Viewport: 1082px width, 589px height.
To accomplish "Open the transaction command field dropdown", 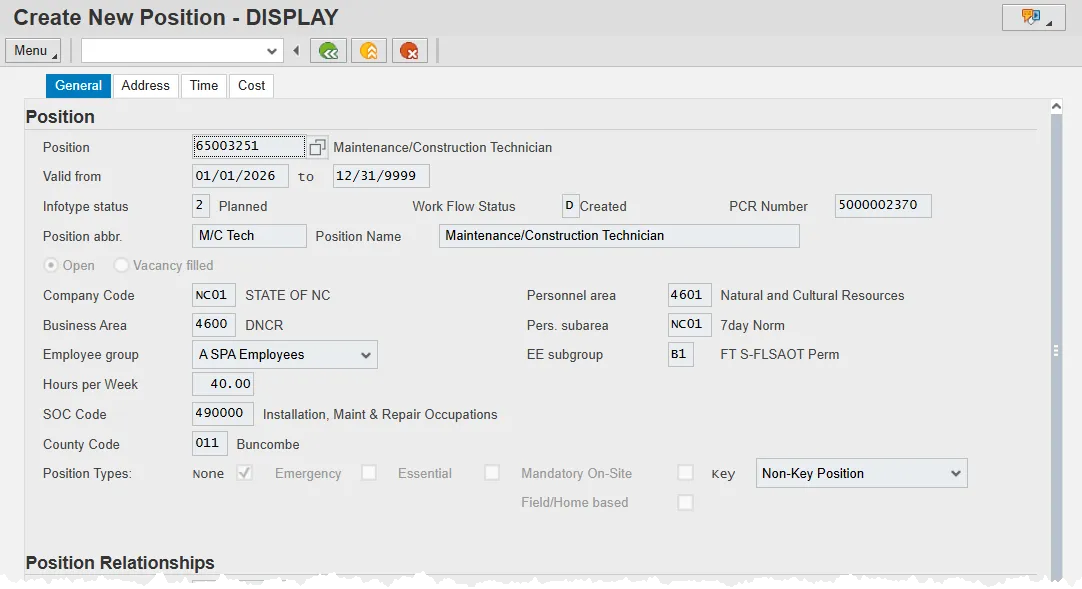I will (x=272, y=51).
